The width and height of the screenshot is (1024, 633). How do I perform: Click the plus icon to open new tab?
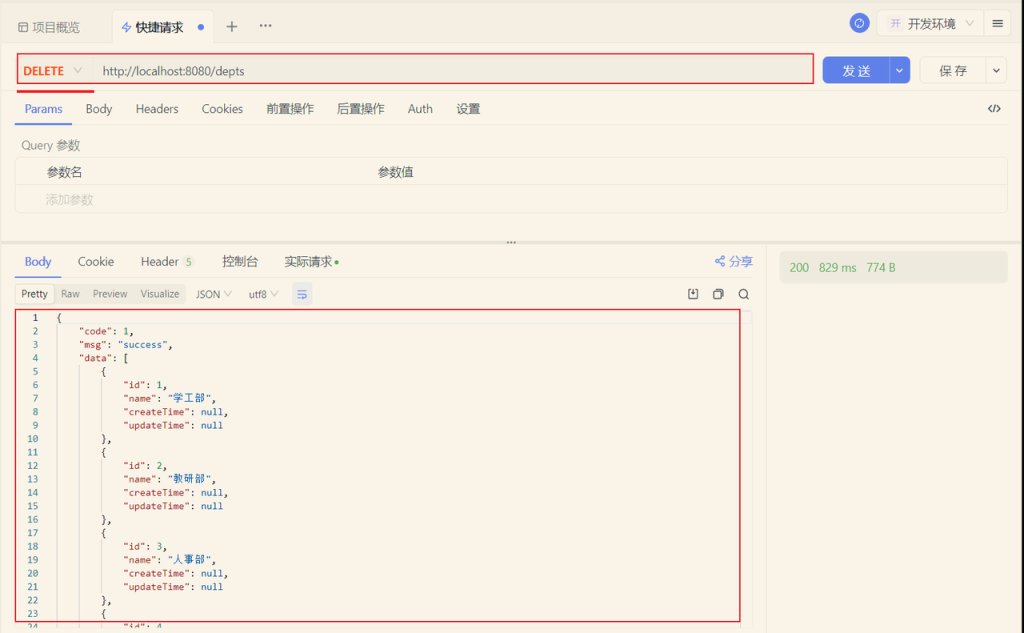232,27
